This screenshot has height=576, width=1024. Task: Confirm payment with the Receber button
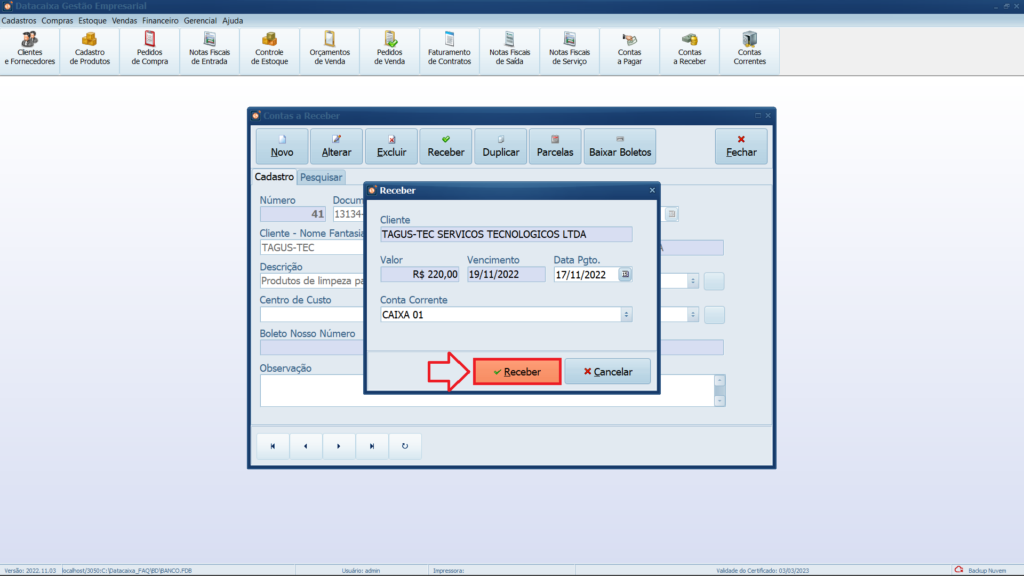(517, 372)
